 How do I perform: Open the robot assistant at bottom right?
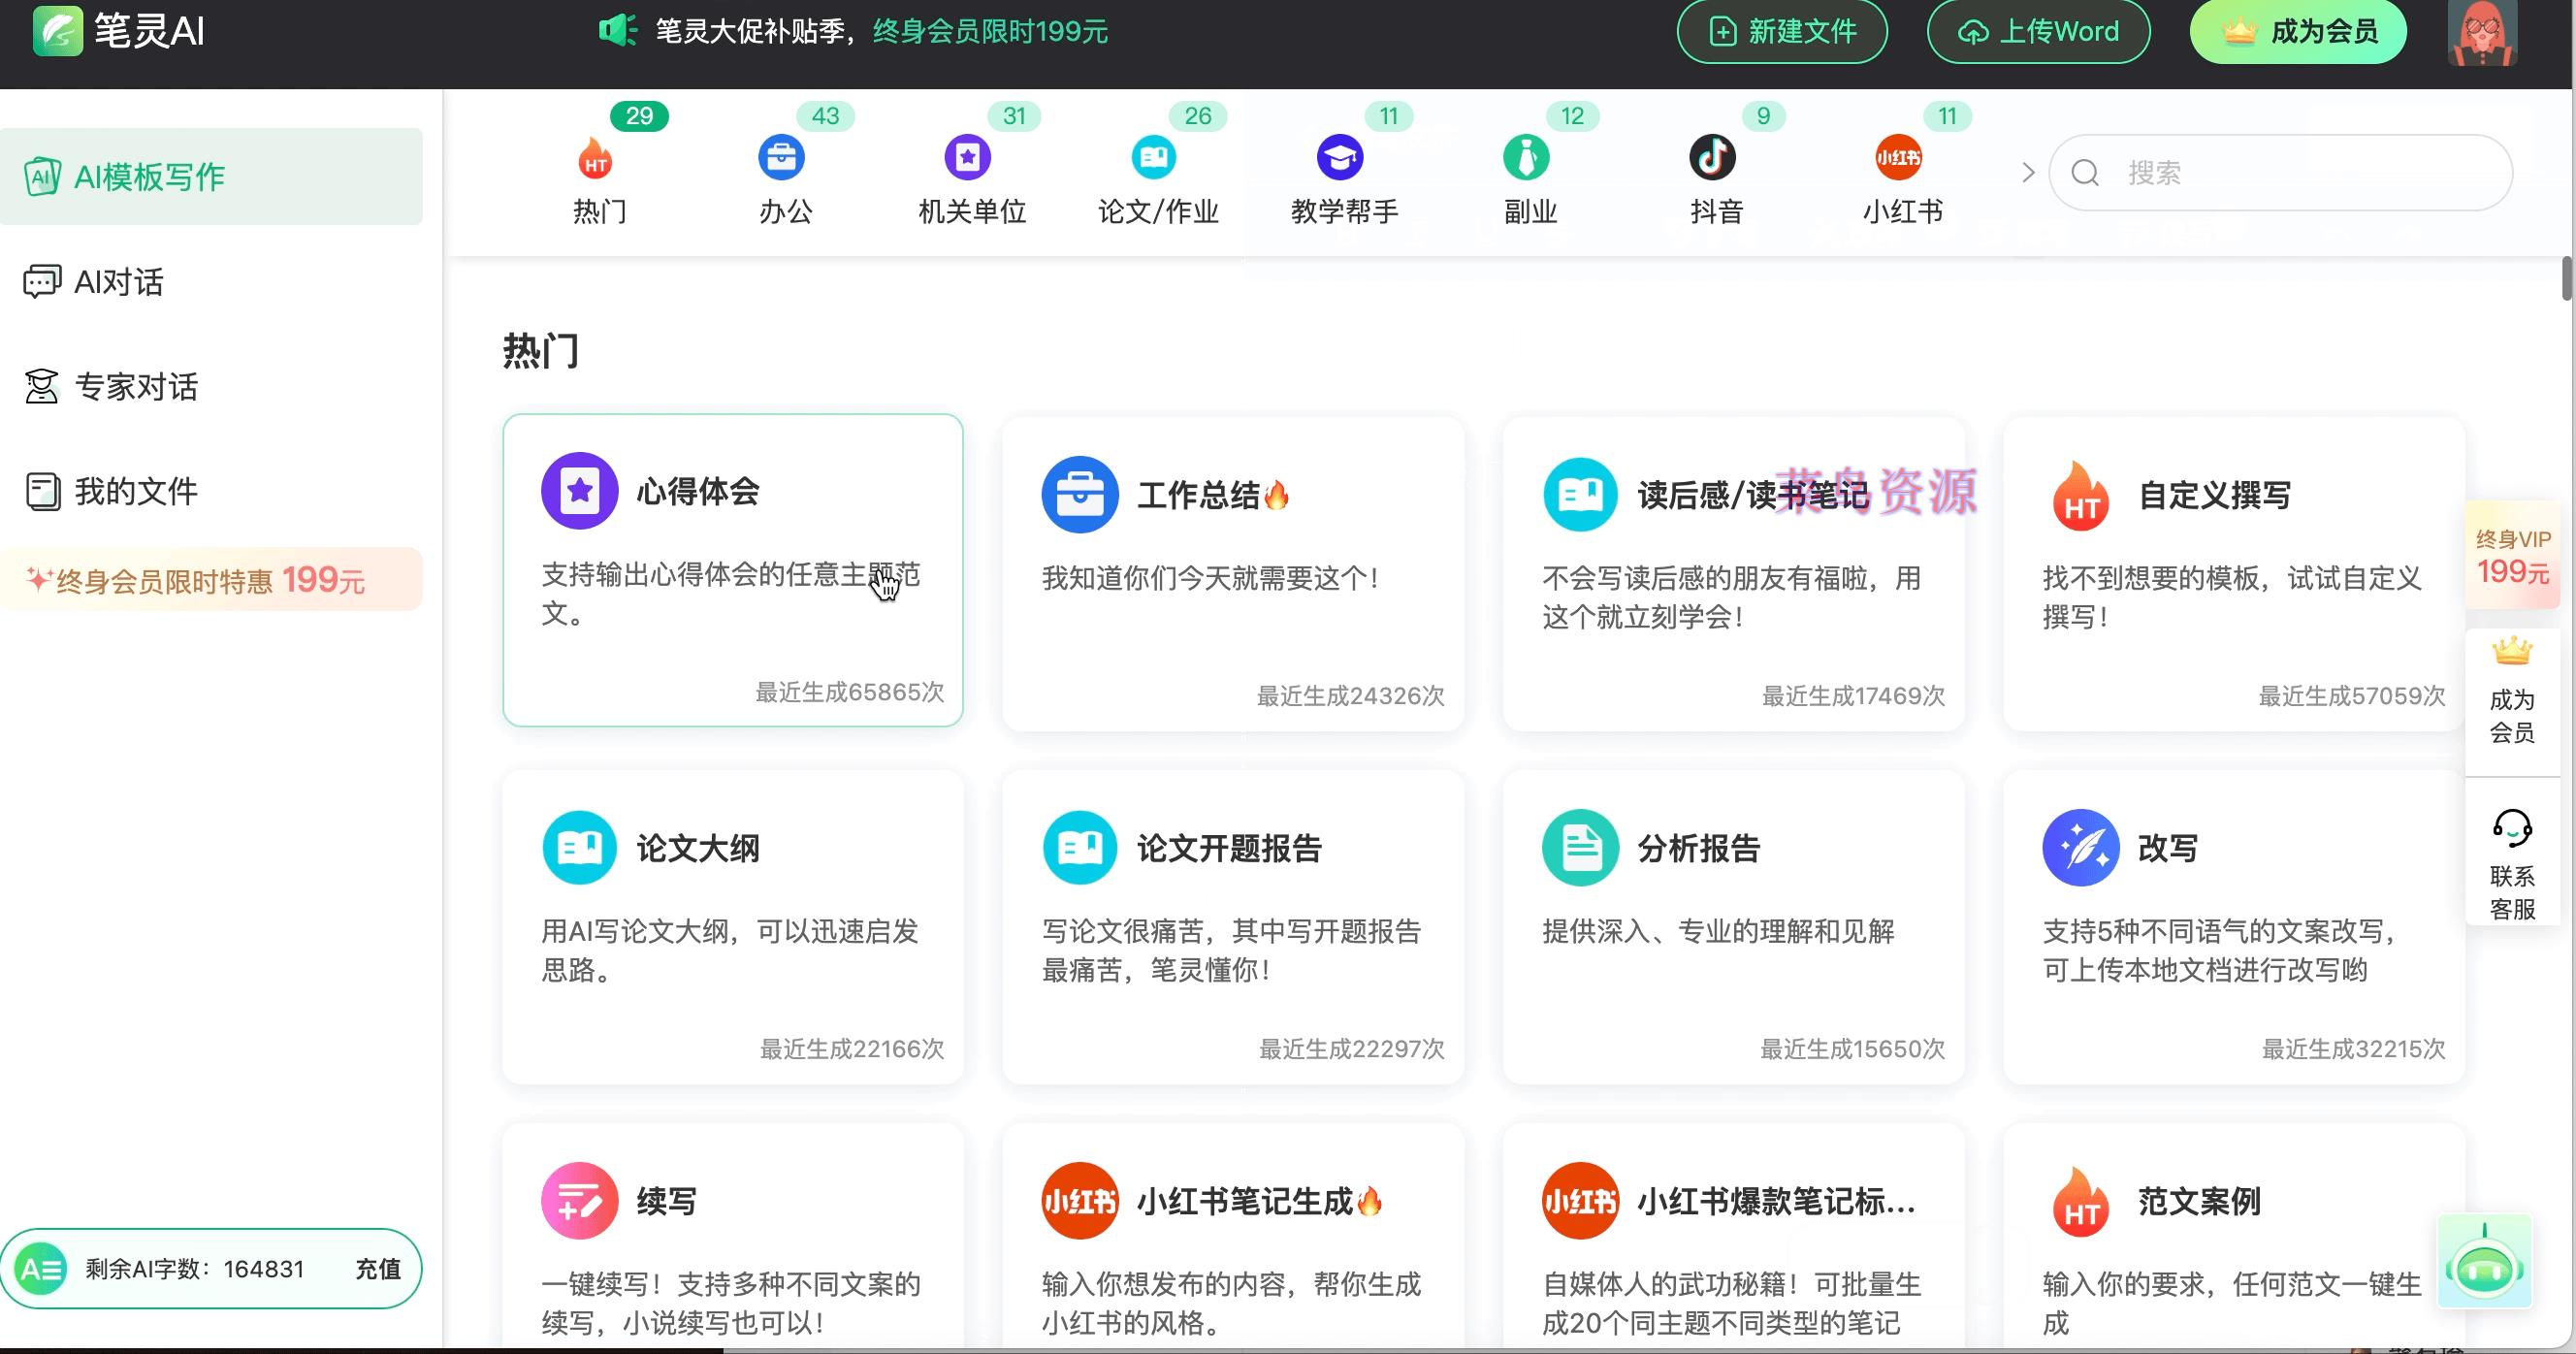2484,1263
